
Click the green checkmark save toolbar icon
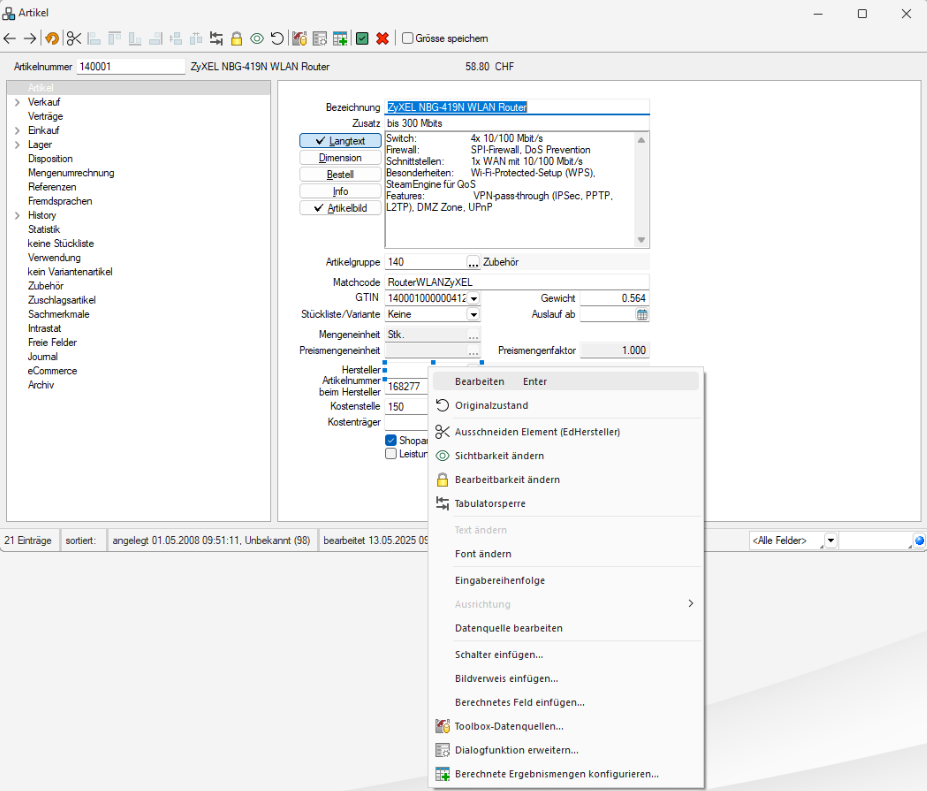click(x=362, y=38)
